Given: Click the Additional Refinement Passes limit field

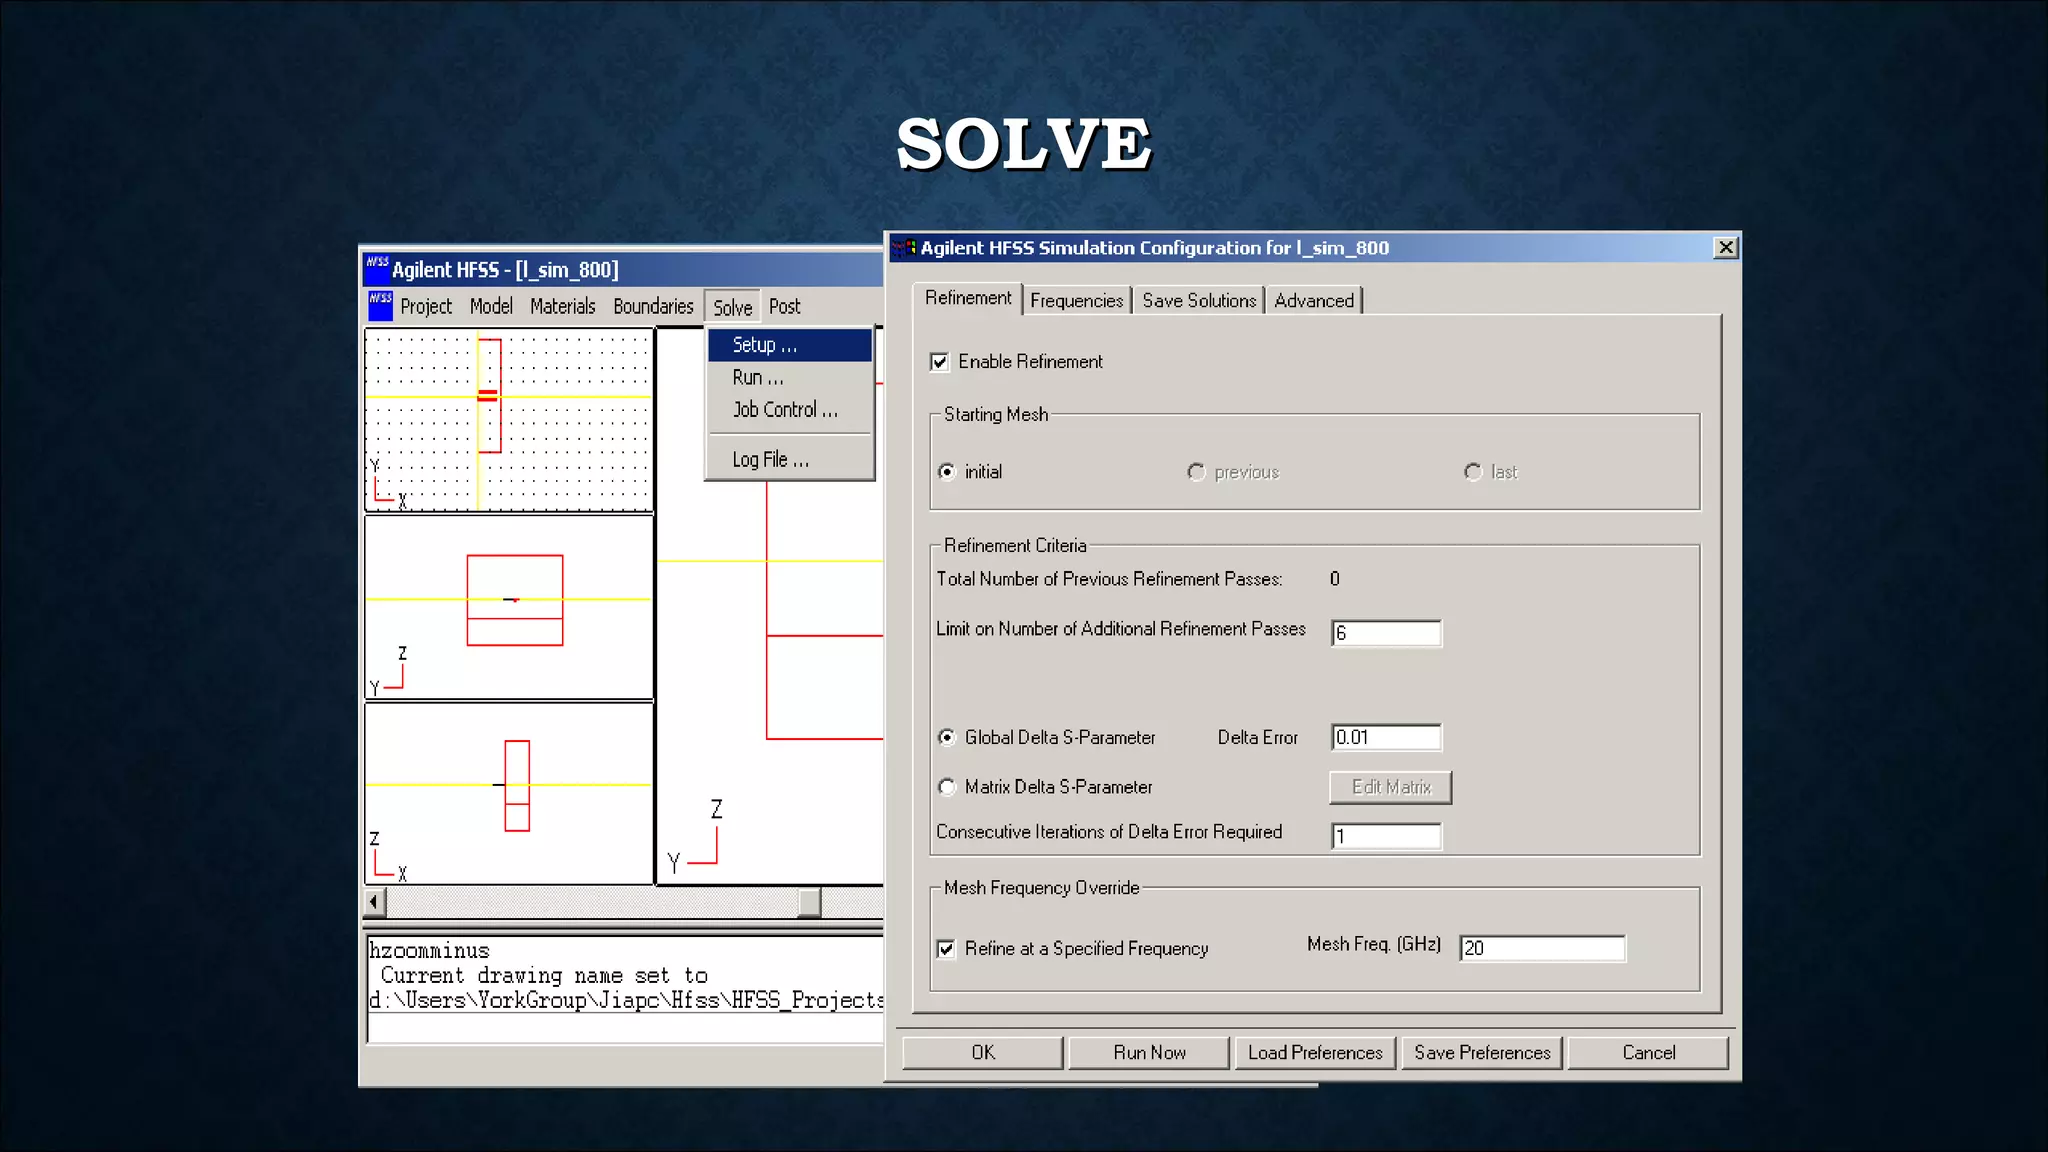Looking at the screenshot, I should click(1386, 633).
